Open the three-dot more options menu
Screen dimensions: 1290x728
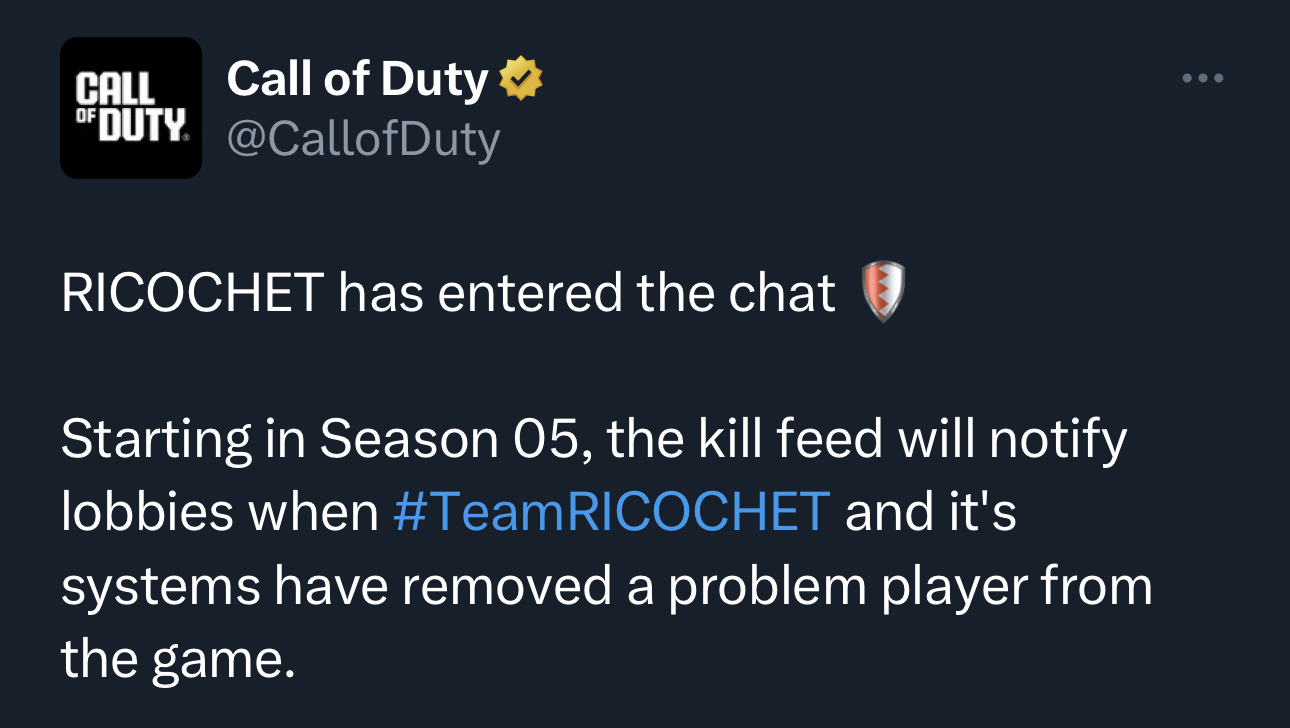tap(1202, 78)
